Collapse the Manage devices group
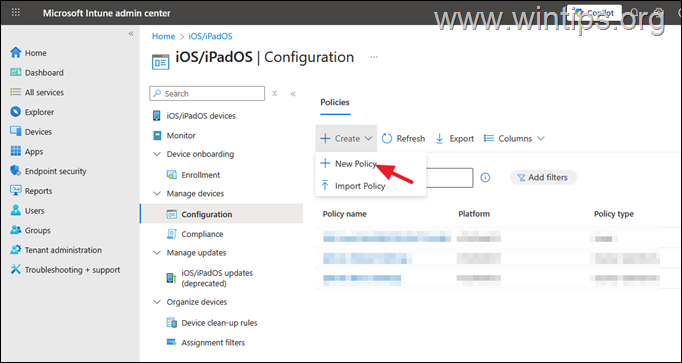The image size is (682, 363). (157, 193)
